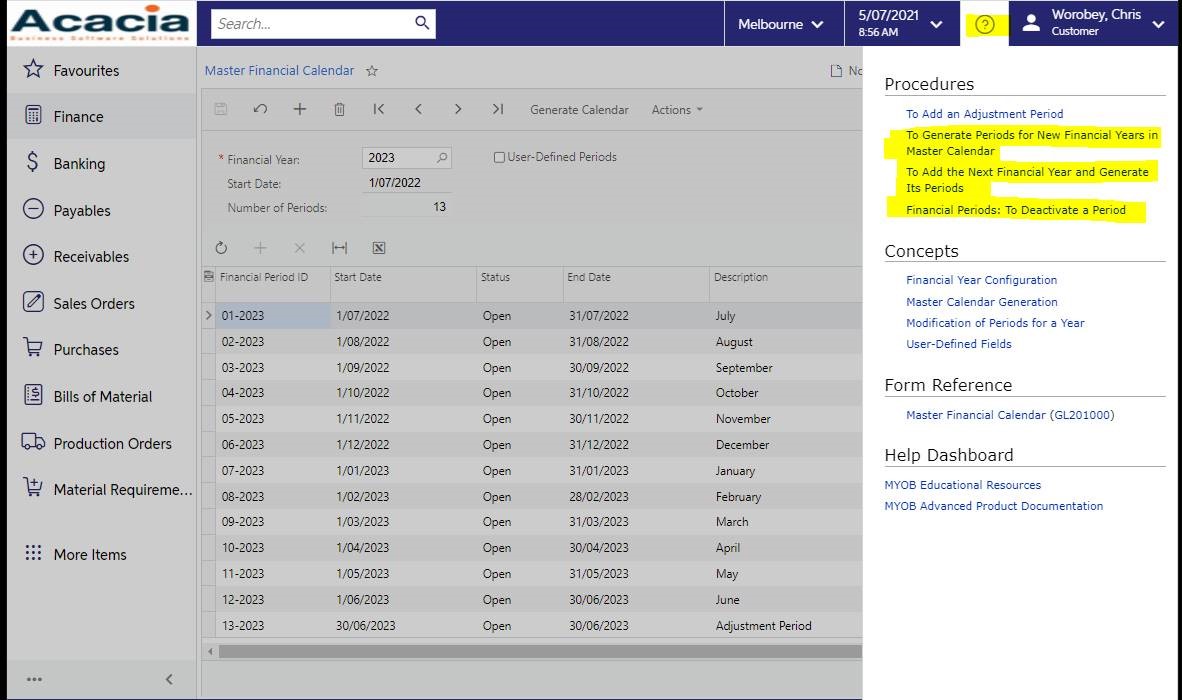Expand the Melbourne branch selector
The height and width of the screenshot is (700, 1182).
click(x=780, y=24)
